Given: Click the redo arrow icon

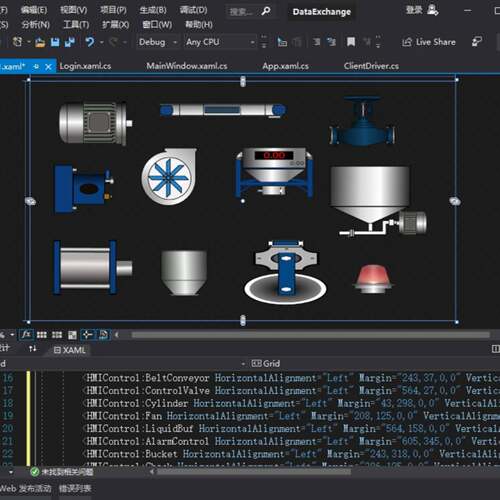Looking at the screenshot, I should (114, 42).
